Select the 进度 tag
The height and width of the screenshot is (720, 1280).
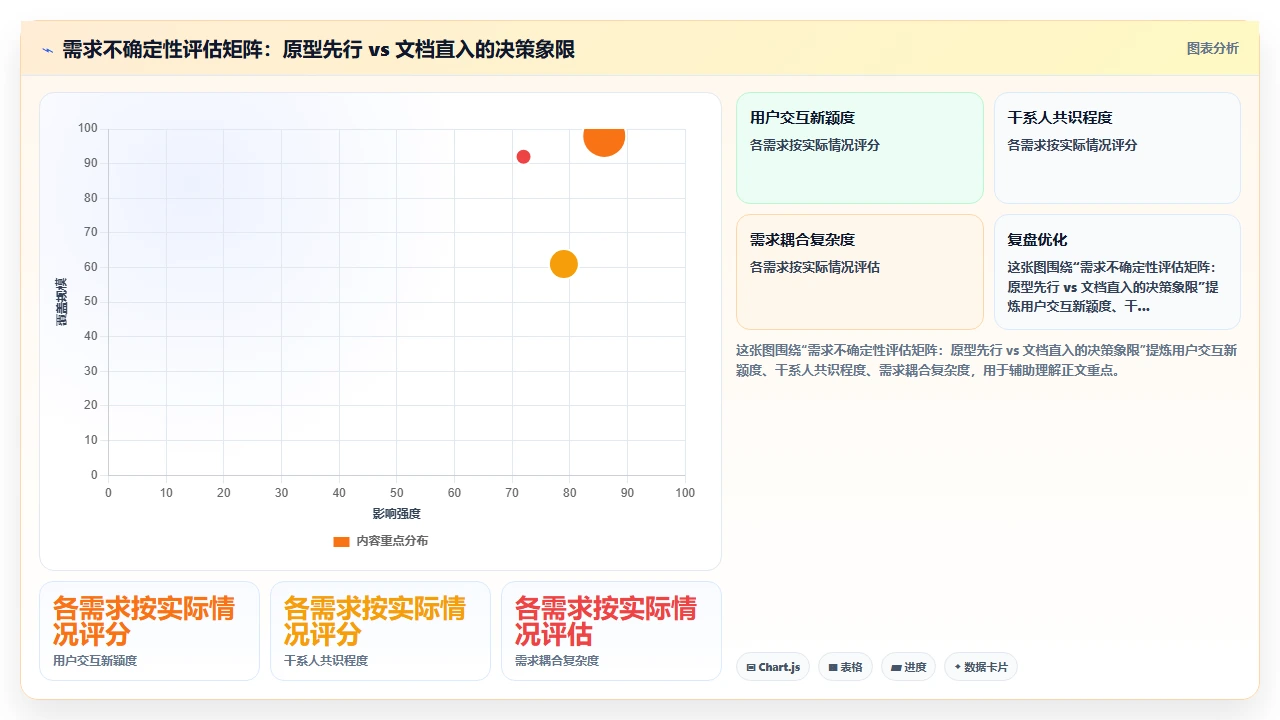click(x=908, y=667)
